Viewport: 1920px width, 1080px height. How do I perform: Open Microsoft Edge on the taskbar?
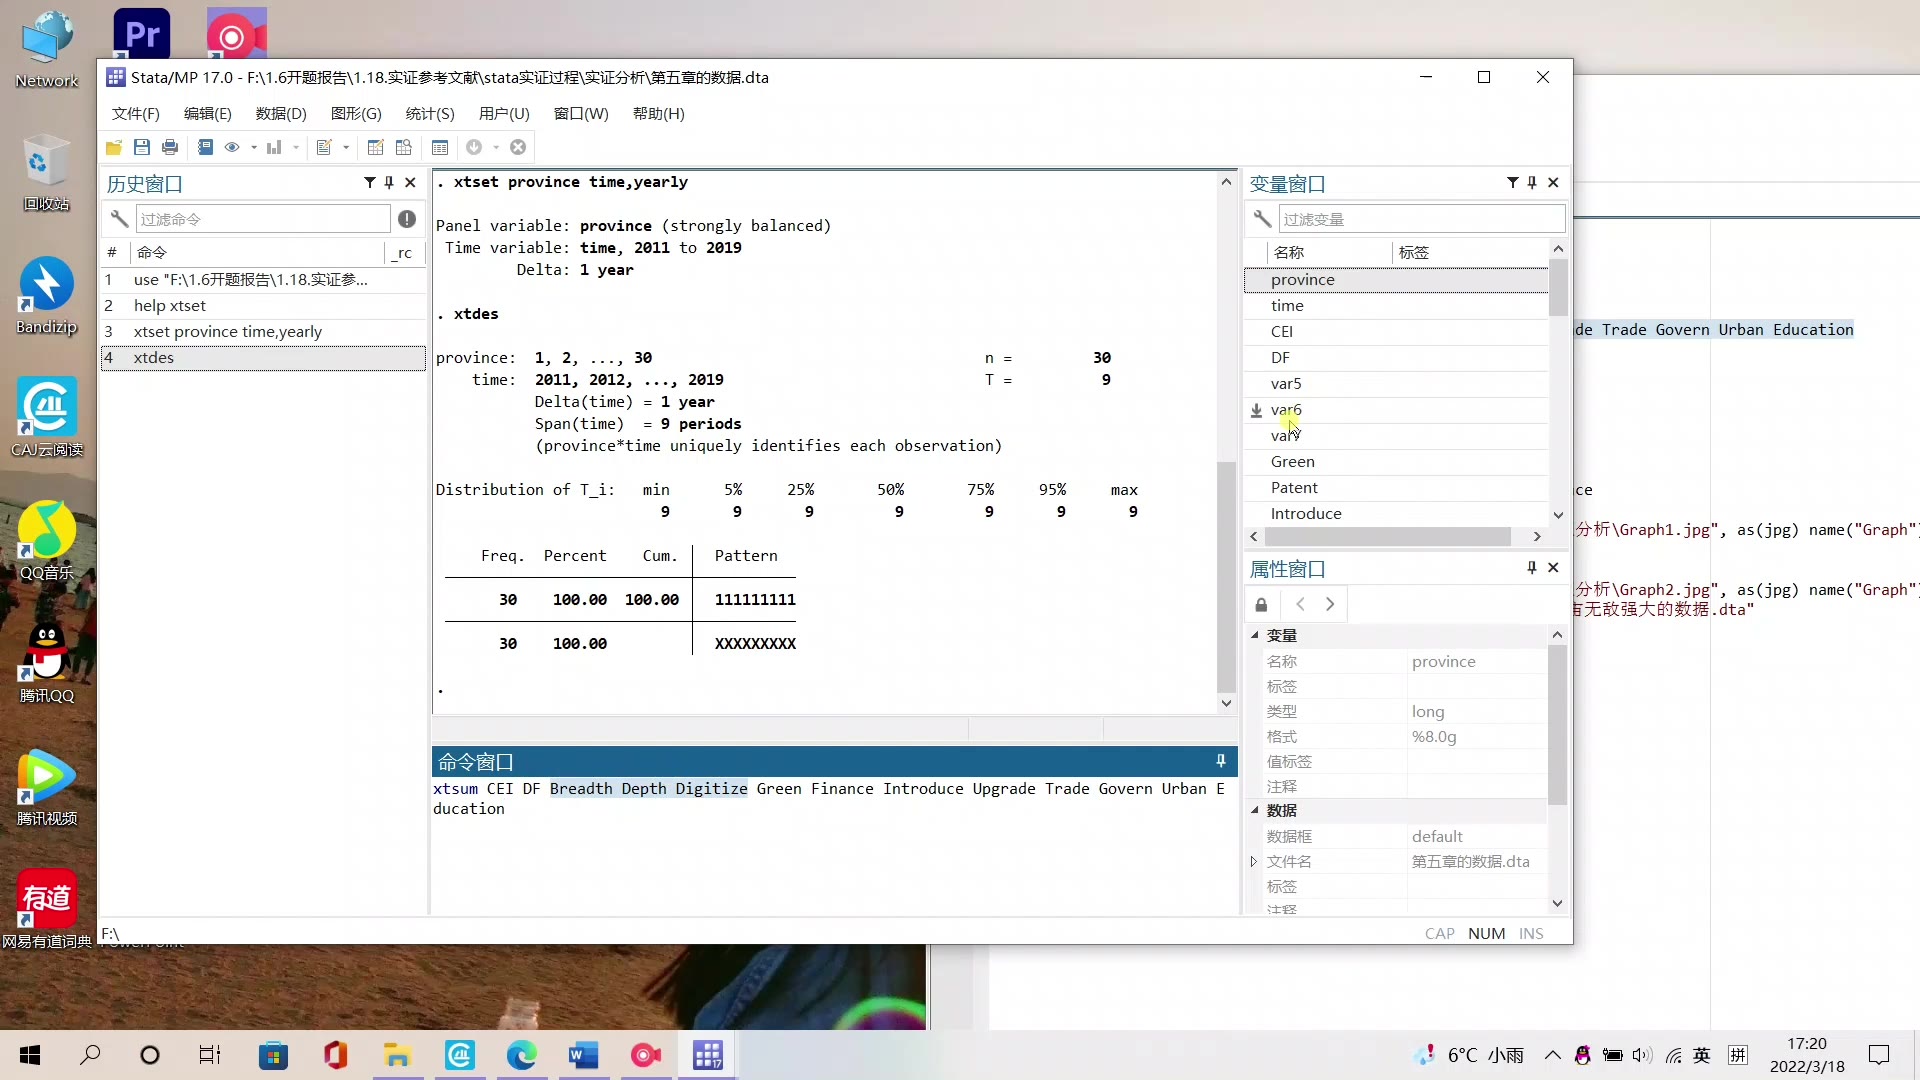[521, 1055]
